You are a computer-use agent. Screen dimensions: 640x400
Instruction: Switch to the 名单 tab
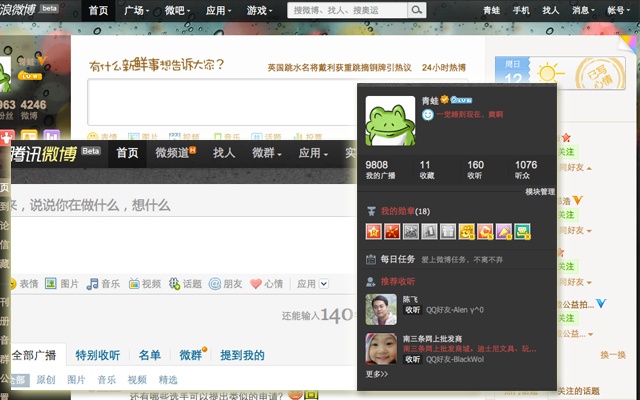149,356
